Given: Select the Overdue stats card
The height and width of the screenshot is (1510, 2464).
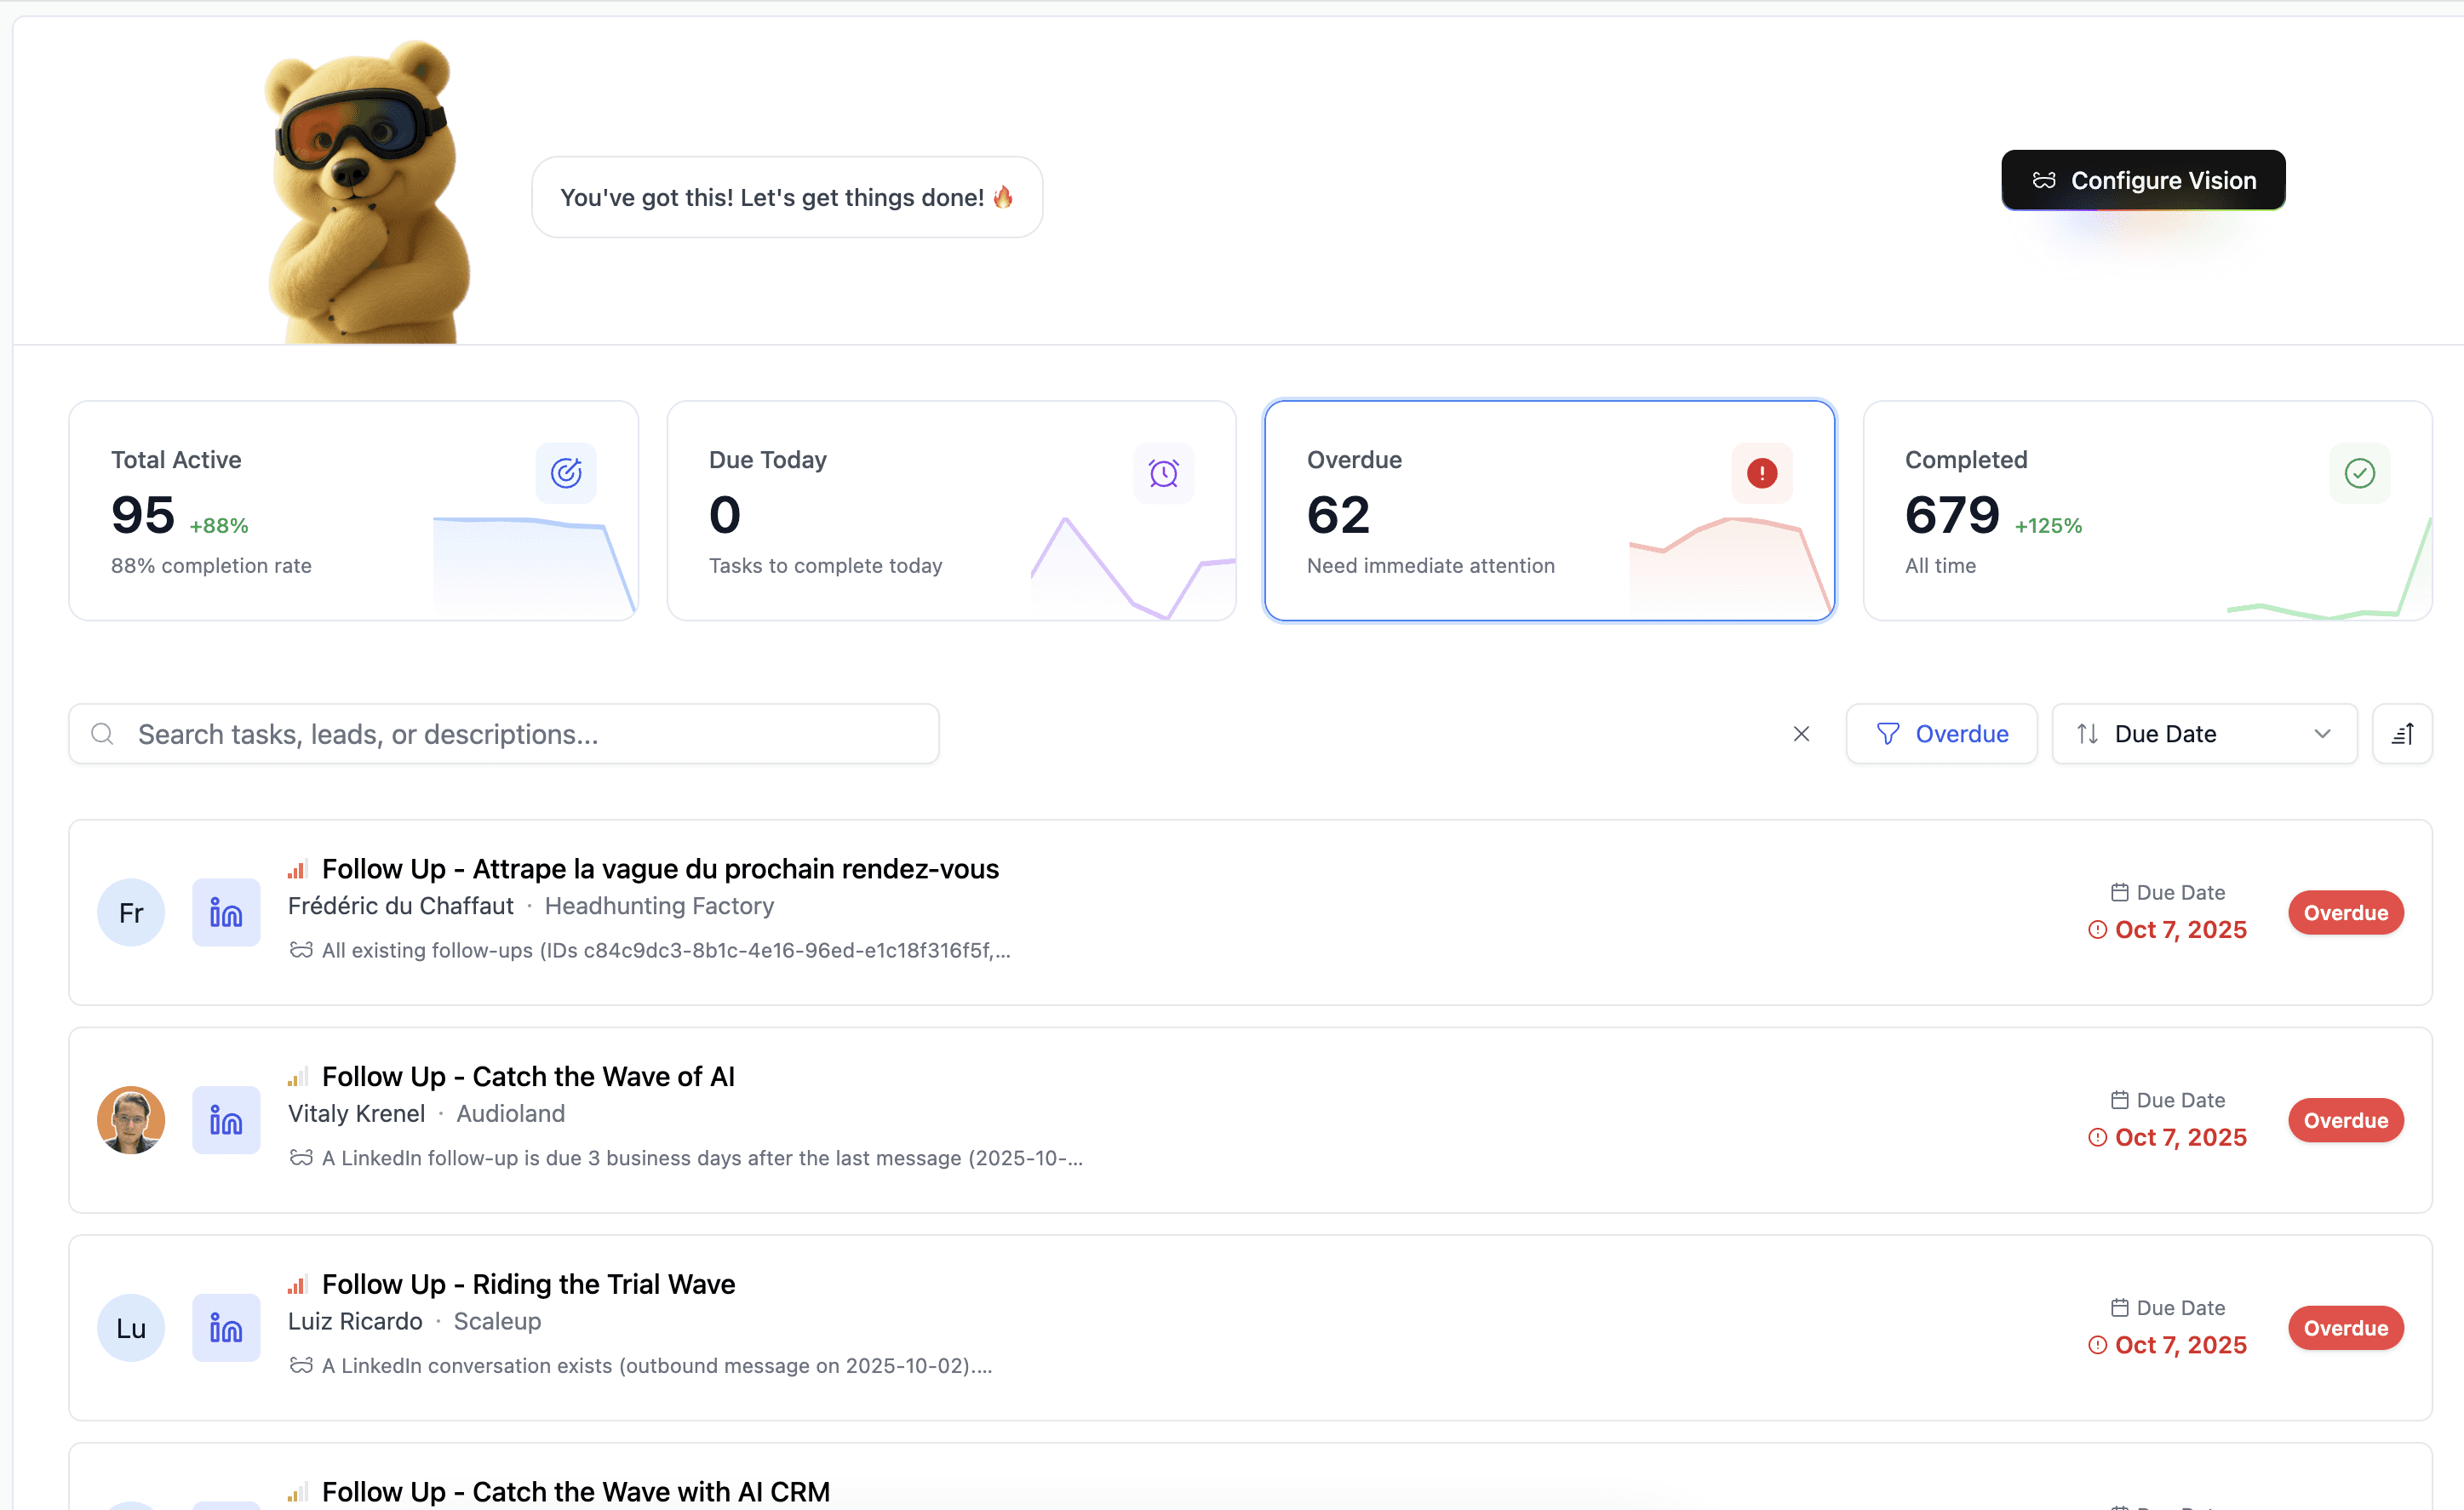Looking at the screenshot, I should tap(1549, 511).
